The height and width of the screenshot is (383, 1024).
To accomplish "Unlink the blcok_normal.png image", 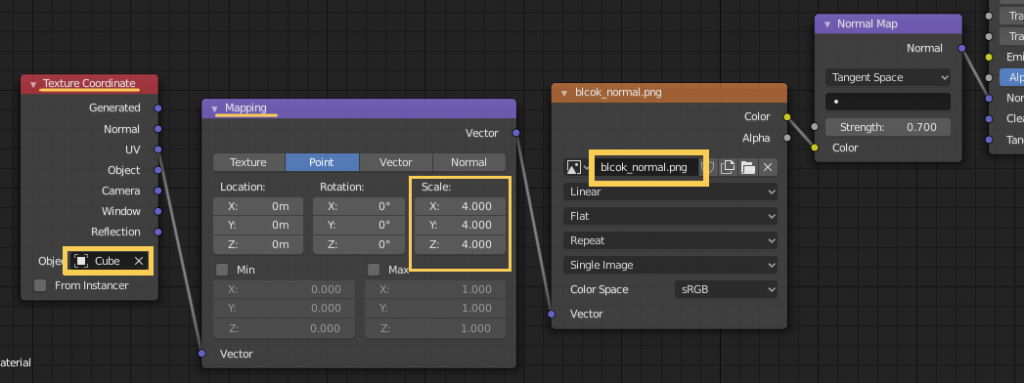I will pyautogui.click(x=768, y=168).
